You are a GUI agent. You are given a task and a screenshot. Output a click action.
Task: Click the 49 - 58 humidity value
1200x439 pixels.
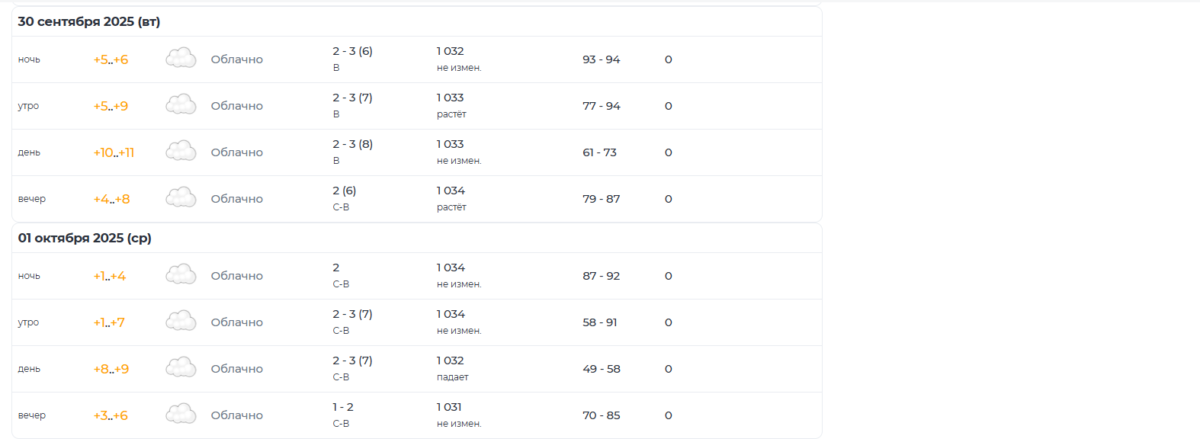601,369
